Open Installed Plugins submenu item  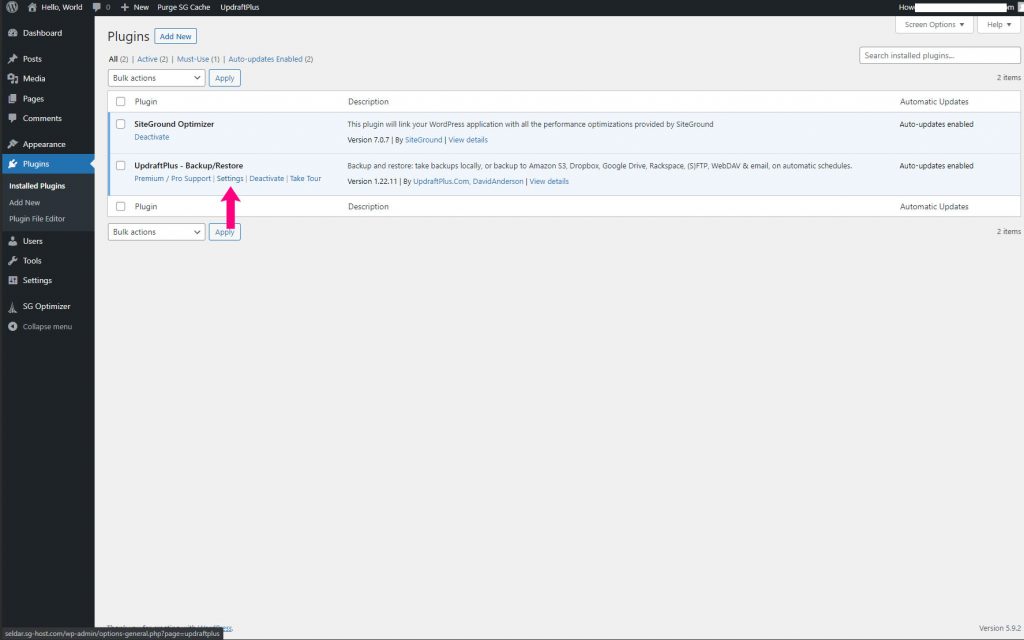point(37,186)
